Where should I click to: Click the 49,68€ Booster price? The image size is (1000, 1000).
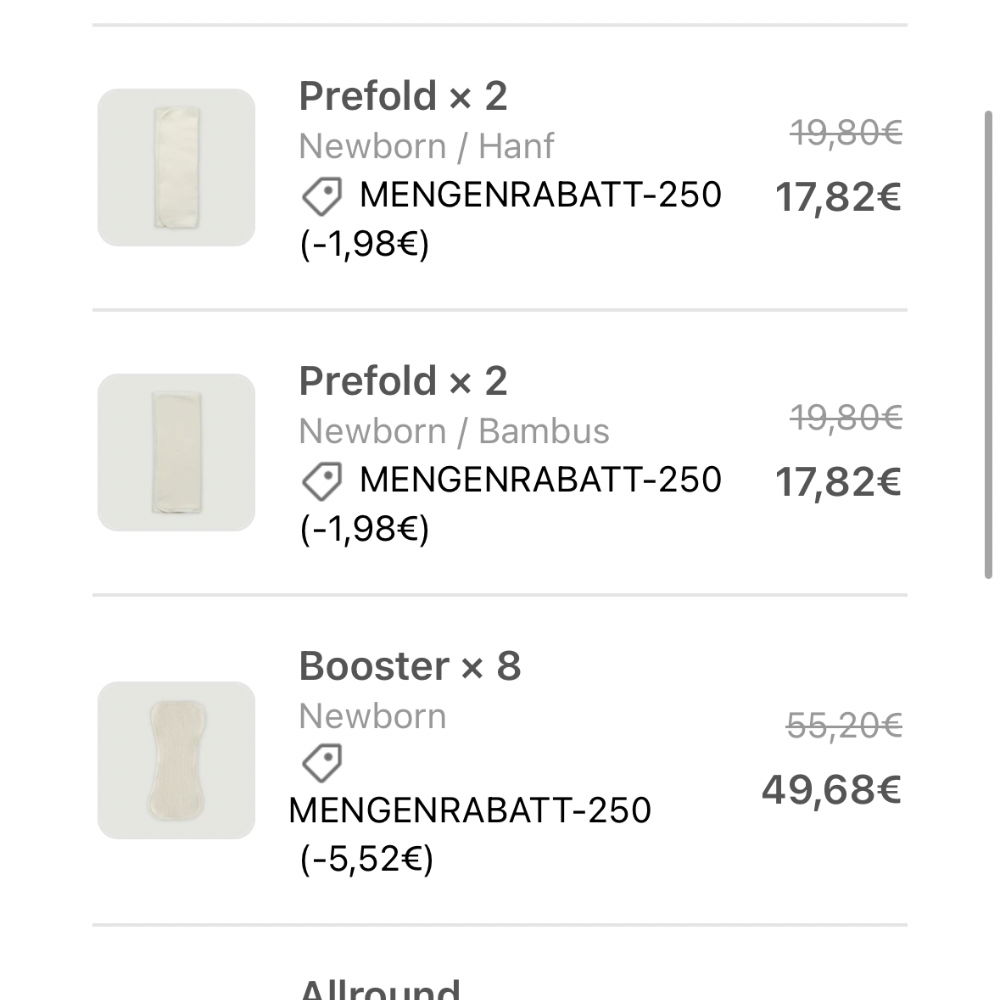pyautogui.click(x=831, y=790)
